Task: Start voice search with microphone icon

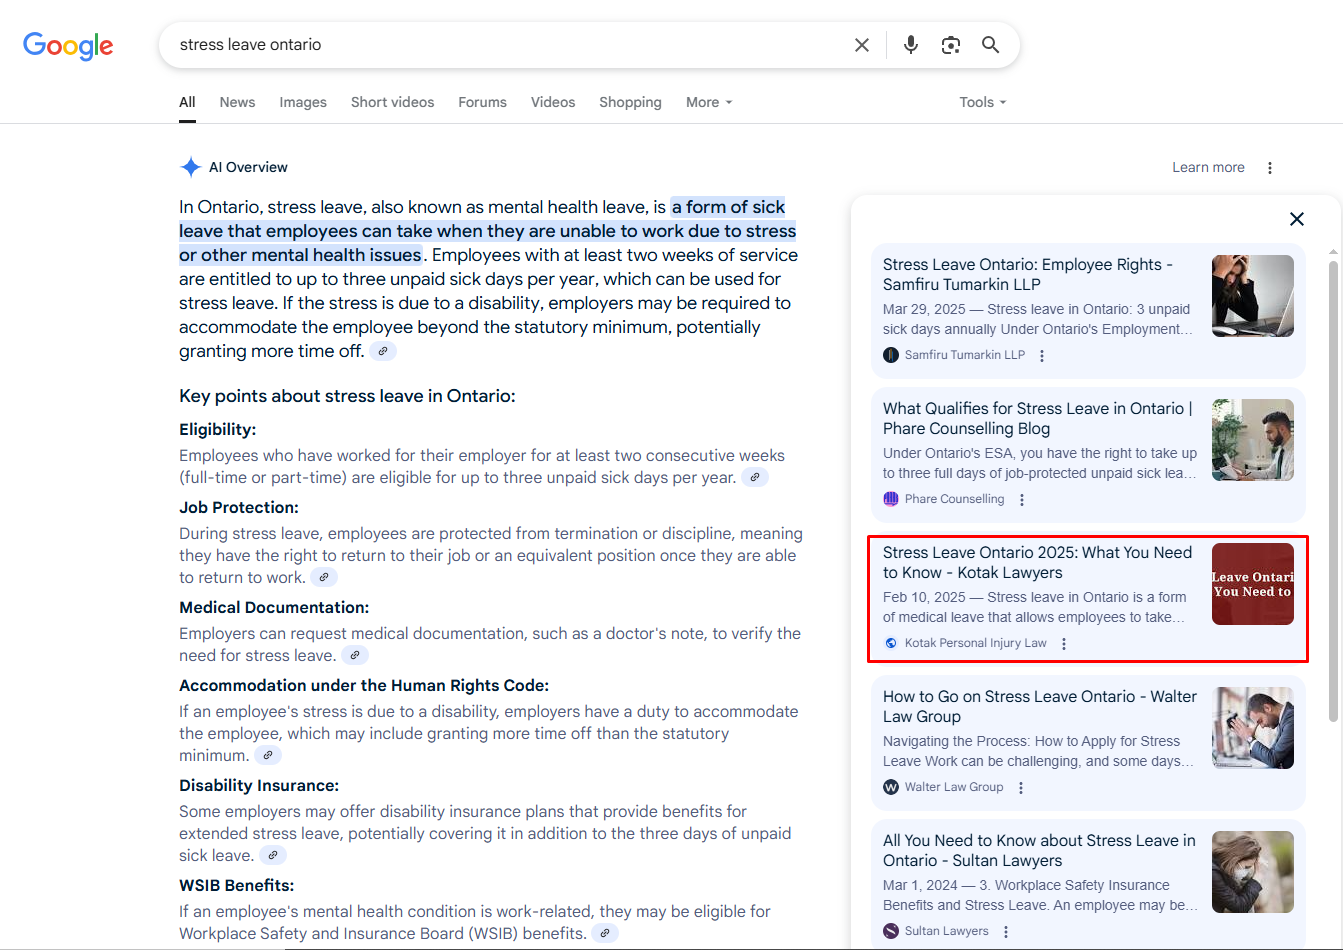Action: 910,45
